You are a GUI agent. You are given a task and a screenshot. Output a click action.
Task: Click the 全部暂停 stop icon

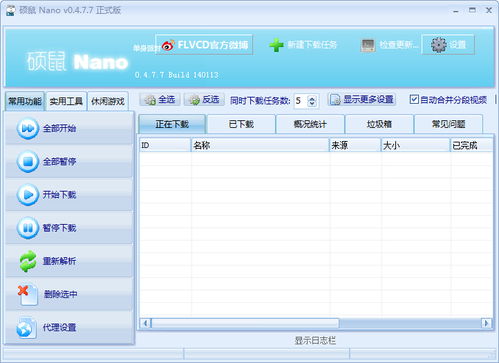click(x=28, y=162)
